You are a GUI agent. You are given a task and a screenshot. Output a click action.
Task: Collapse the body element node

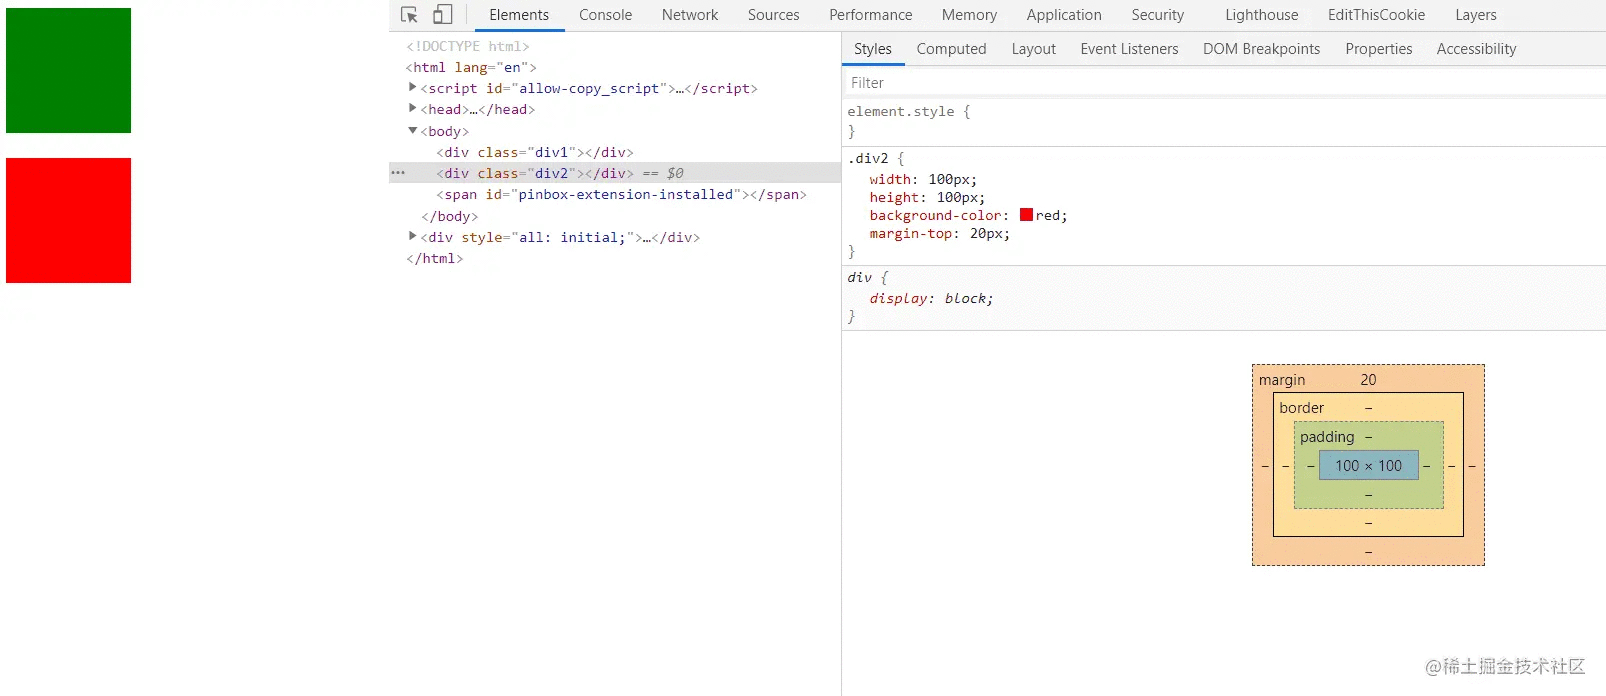click(x=412, y=131)
